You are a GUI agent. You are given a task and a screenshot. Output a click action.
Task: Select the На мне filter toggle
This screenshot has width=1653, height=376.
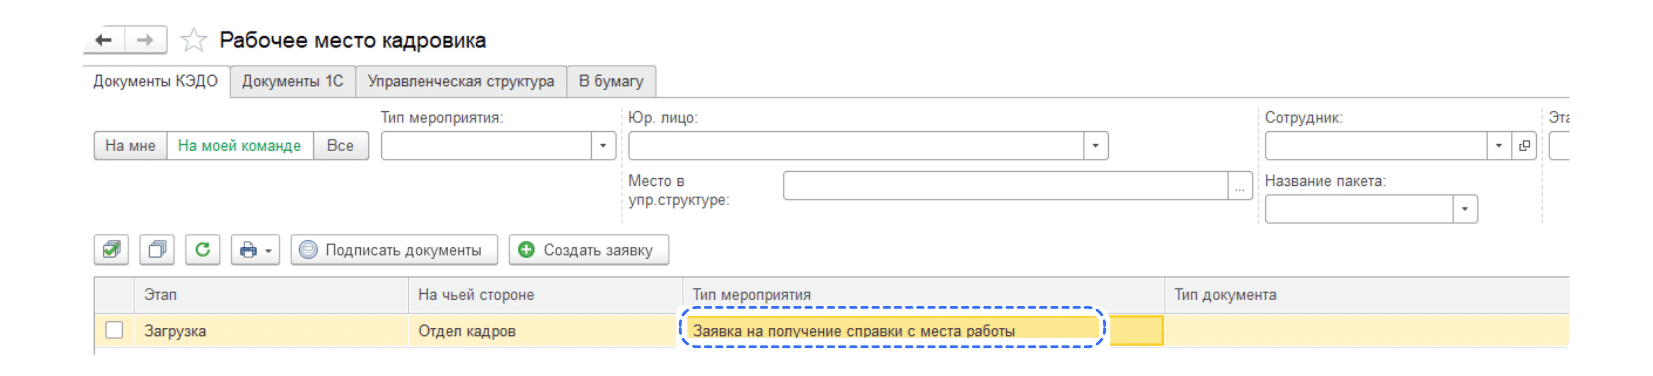[130, 146]
